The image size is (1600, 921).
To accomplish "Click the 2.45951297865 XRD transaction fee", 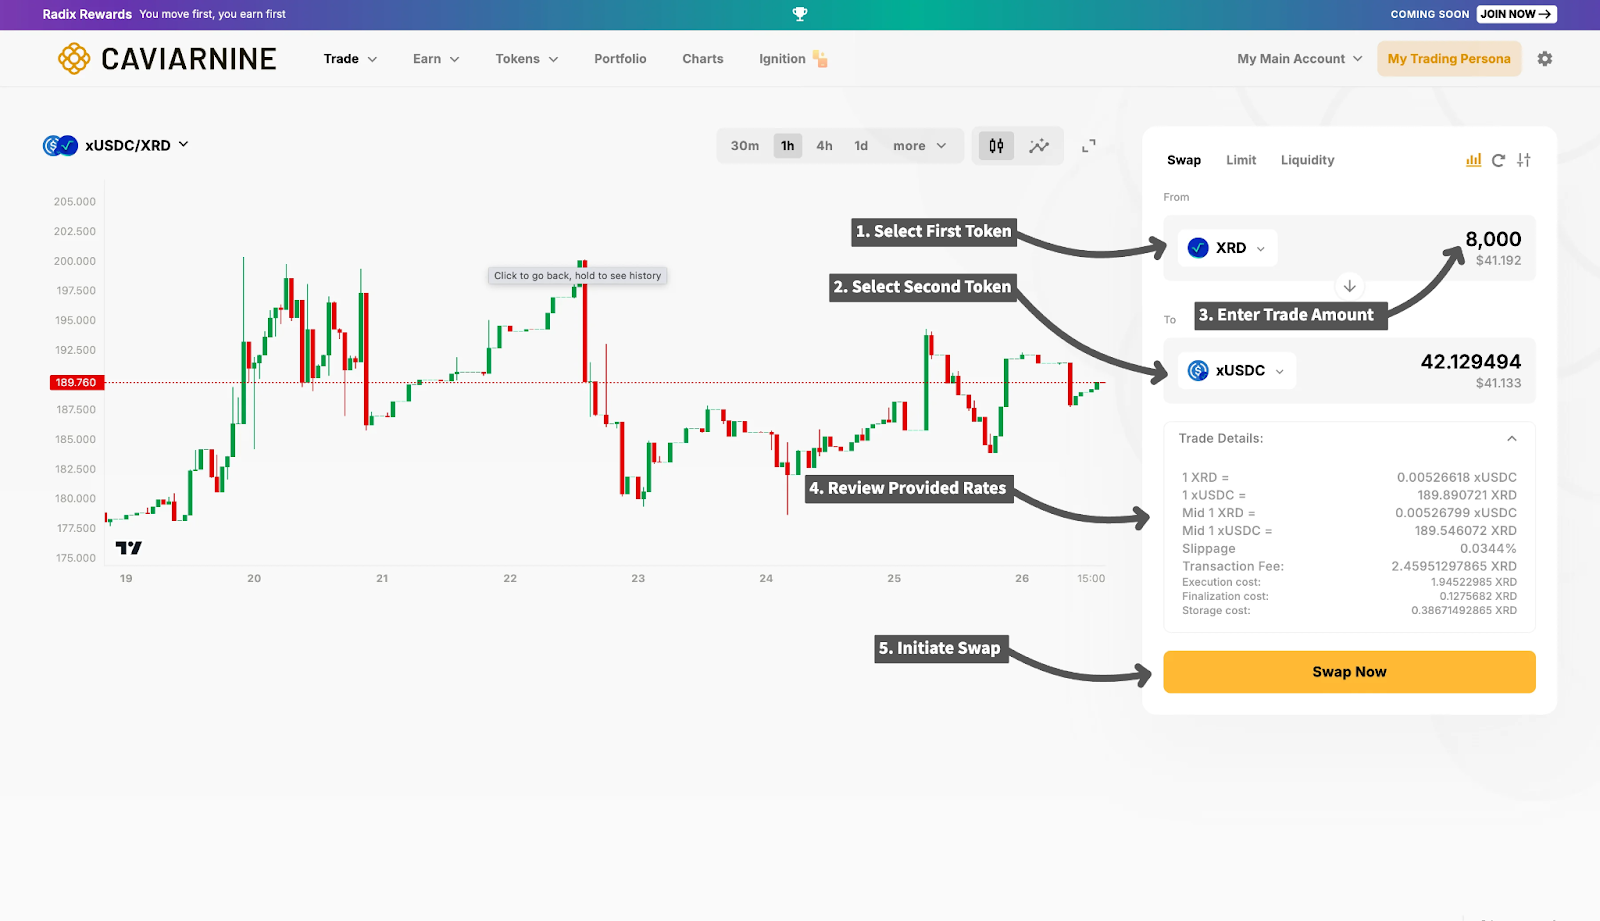I will [x=1454, y=567].
